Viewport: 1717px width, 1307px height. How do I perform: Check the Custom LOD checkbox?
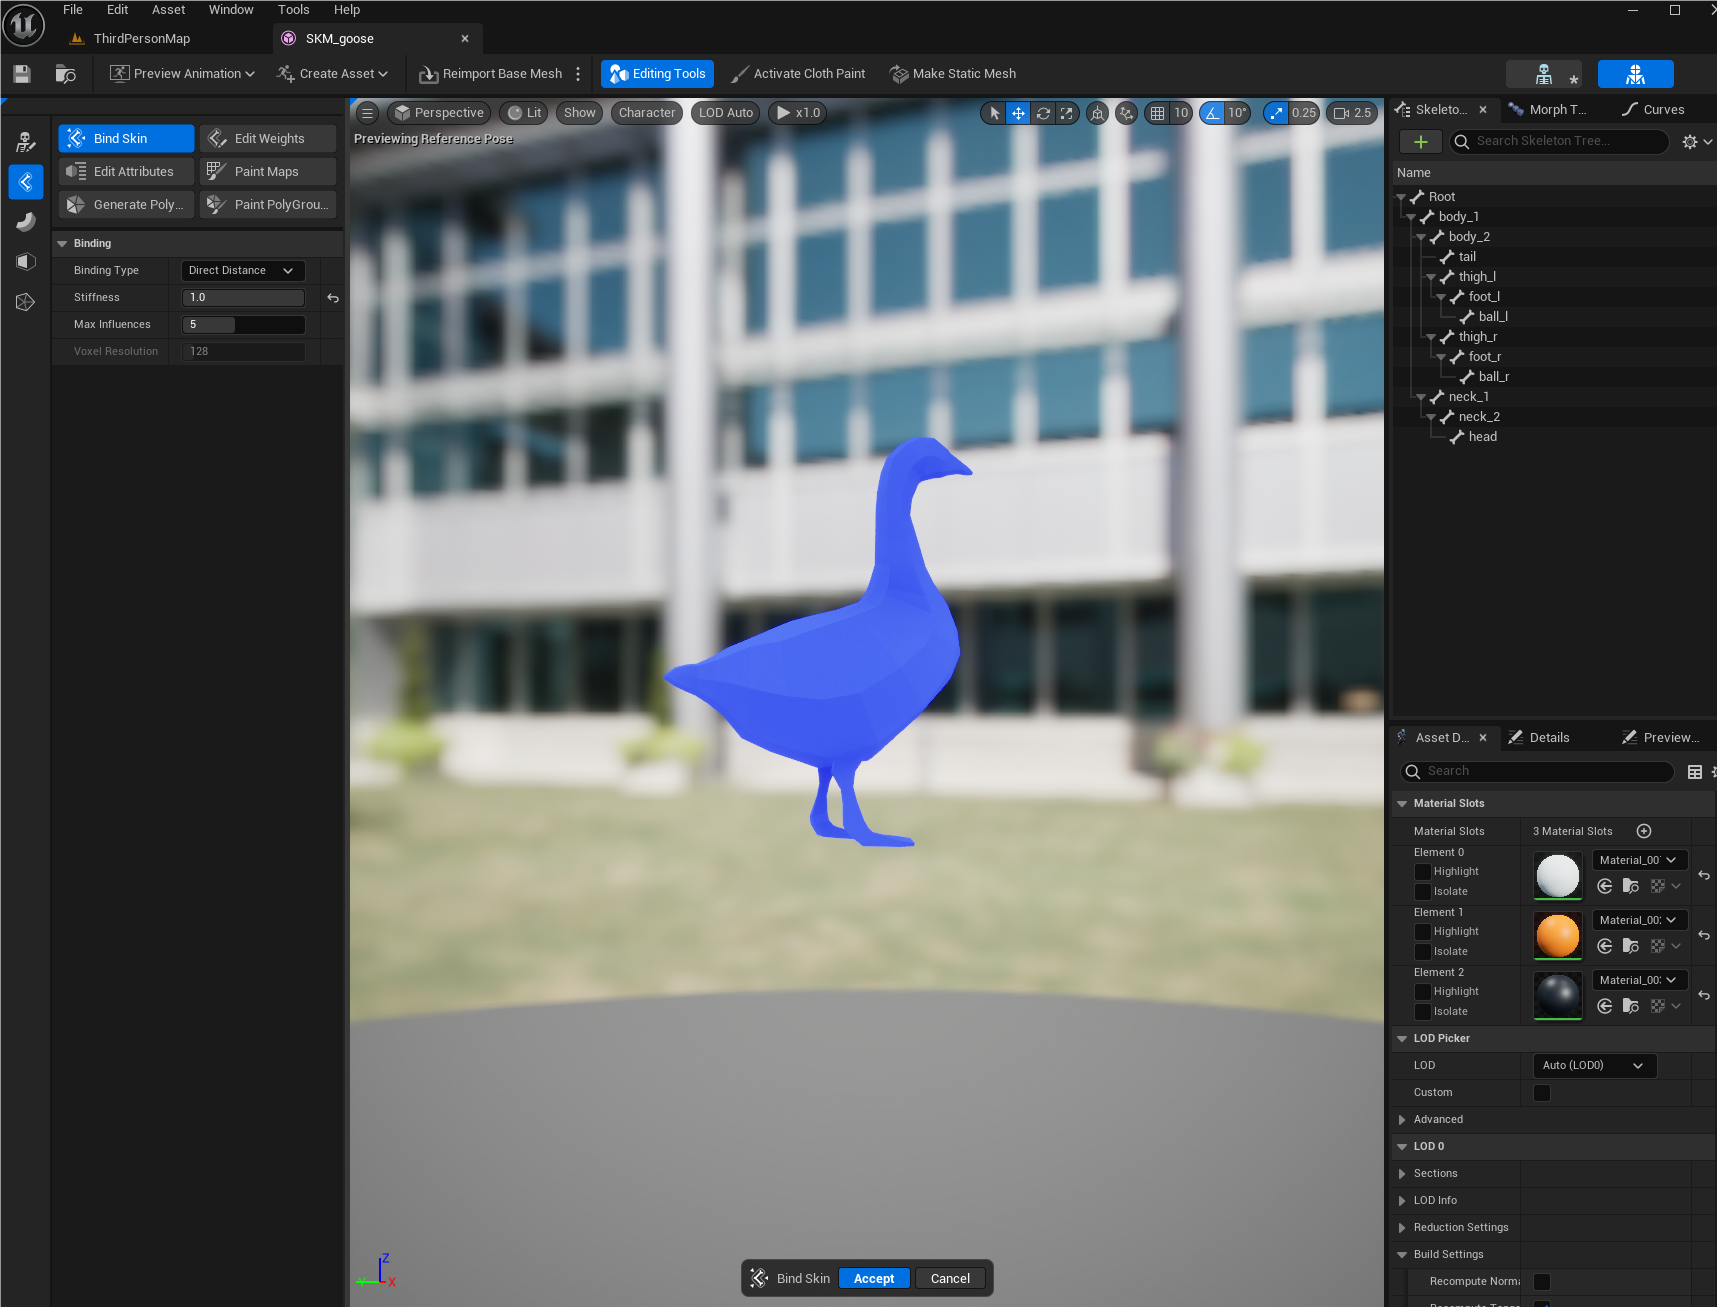[x=1542, y=1093]
